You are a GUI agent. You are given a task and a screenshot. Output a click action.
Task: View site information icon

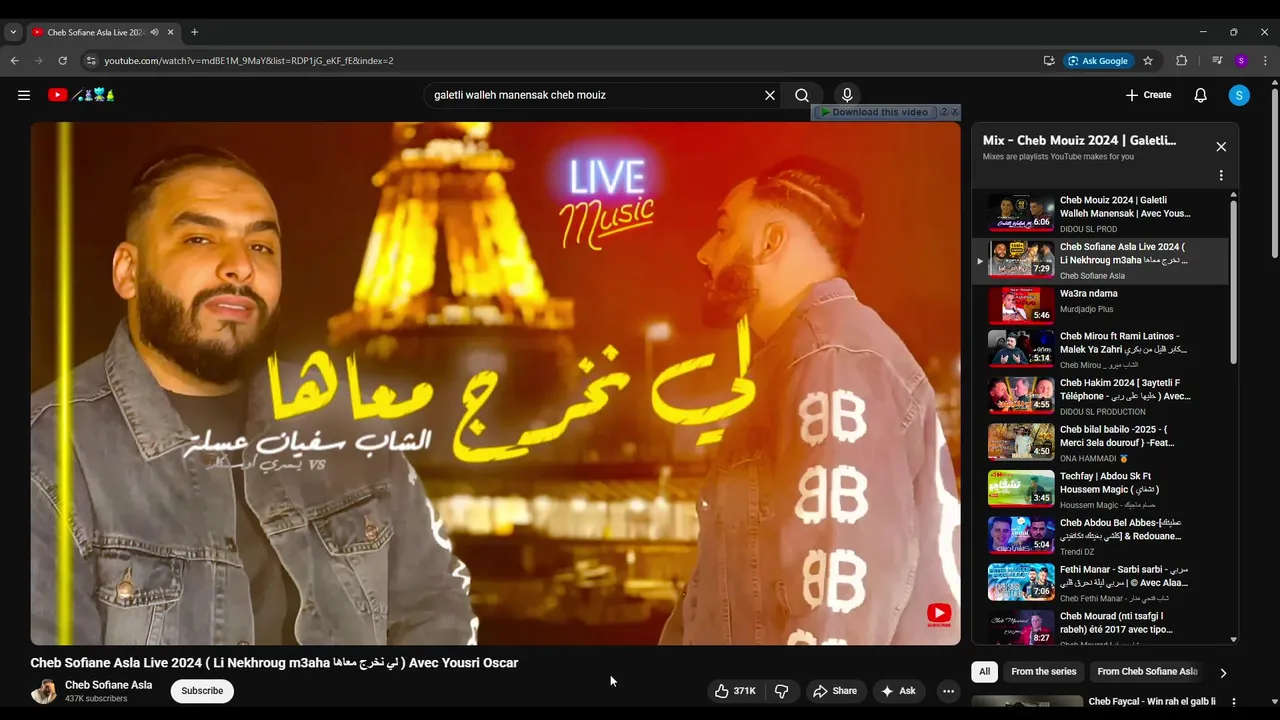point(90,61)
